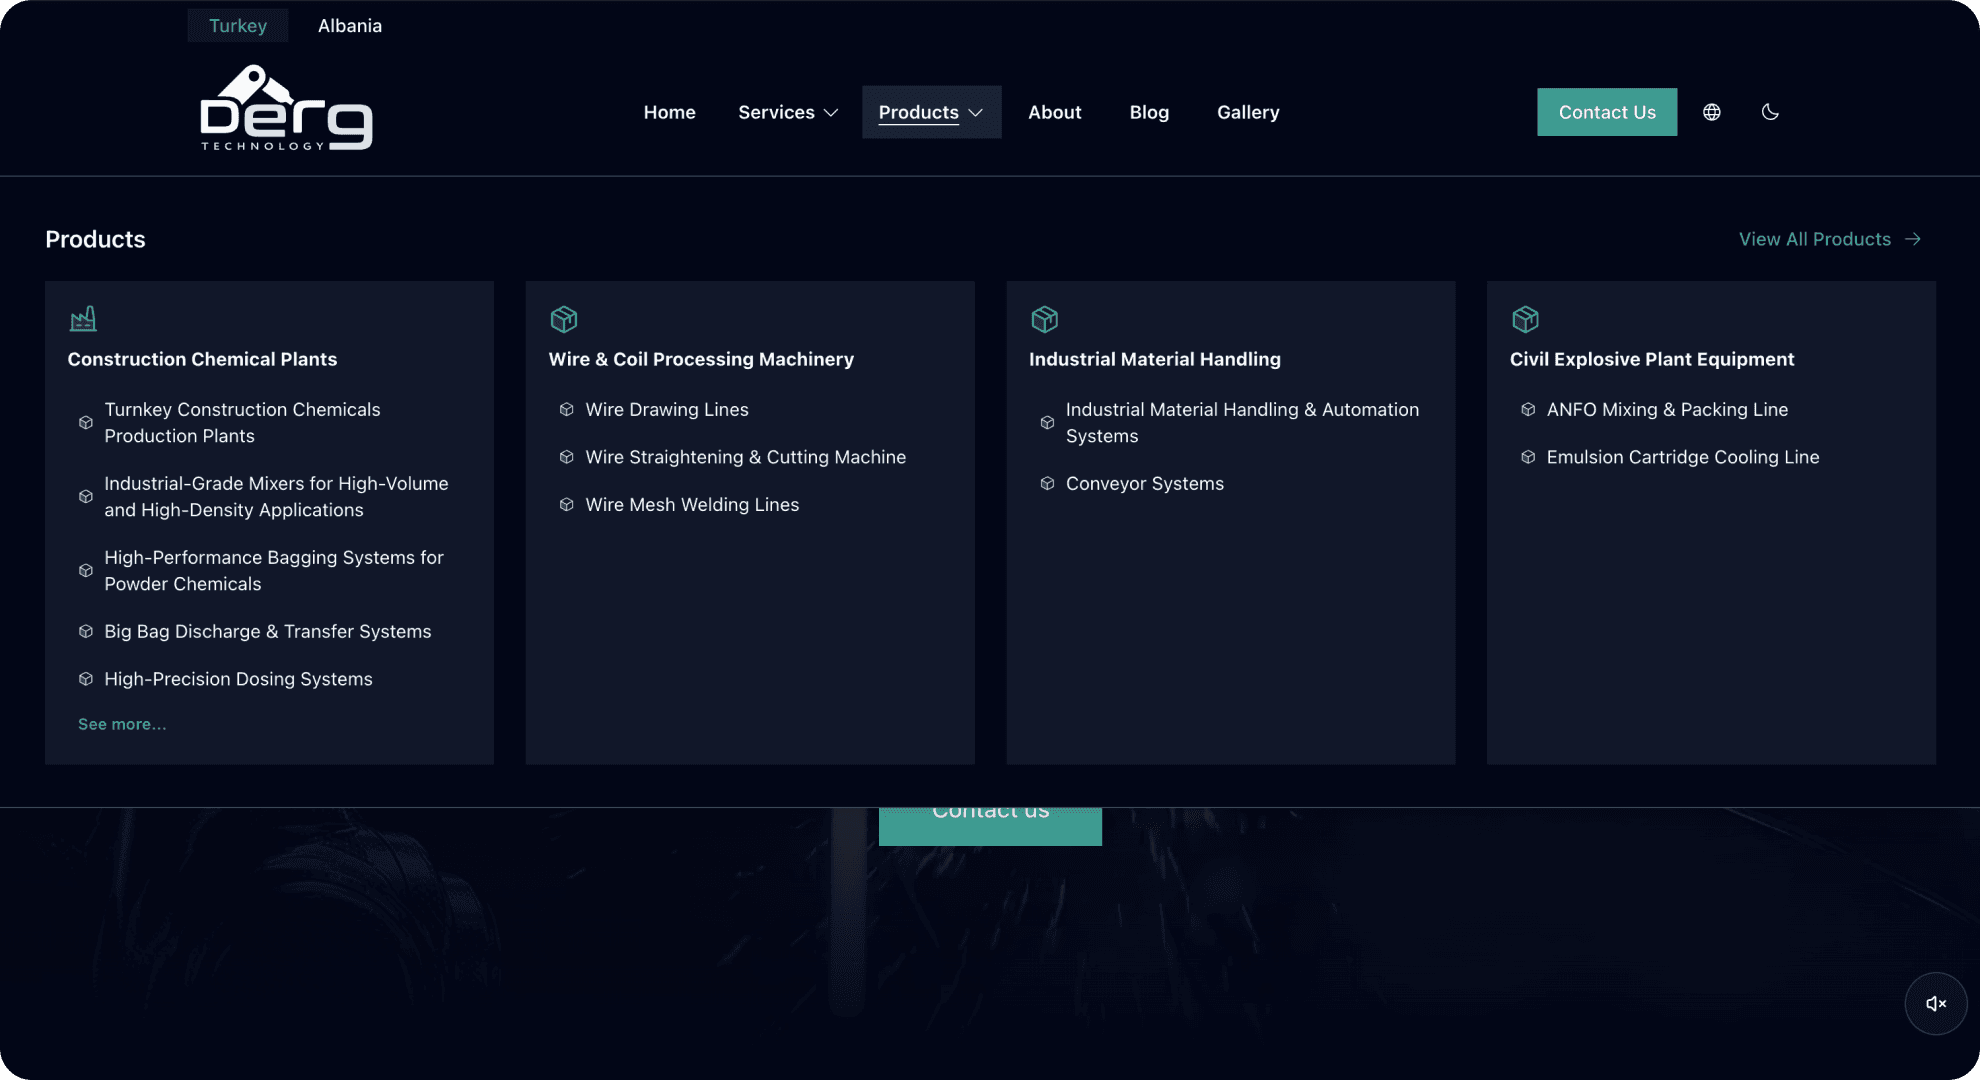The image size is (1980, 1080).
Task: Click See more under Construction Chemical Plants
Action: (x=122, y=723)
